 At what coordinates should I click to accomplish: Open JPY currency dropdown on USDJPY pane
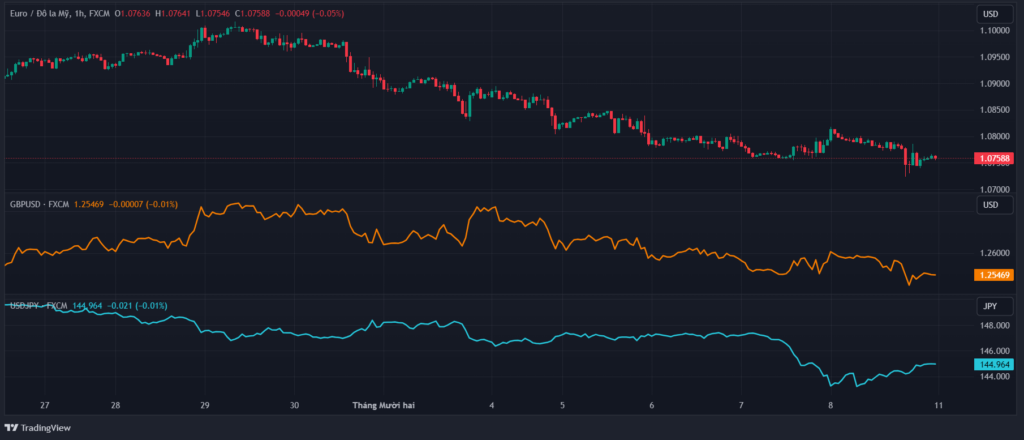click(x=989, y=307)
